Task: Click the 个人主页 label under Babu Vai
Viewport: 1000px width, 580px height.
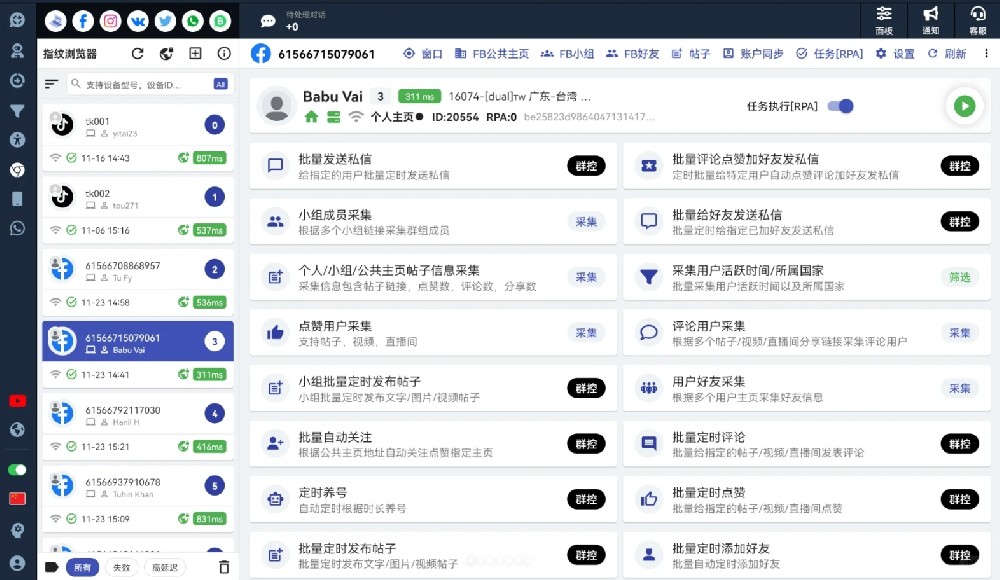Action: [392, 117]
